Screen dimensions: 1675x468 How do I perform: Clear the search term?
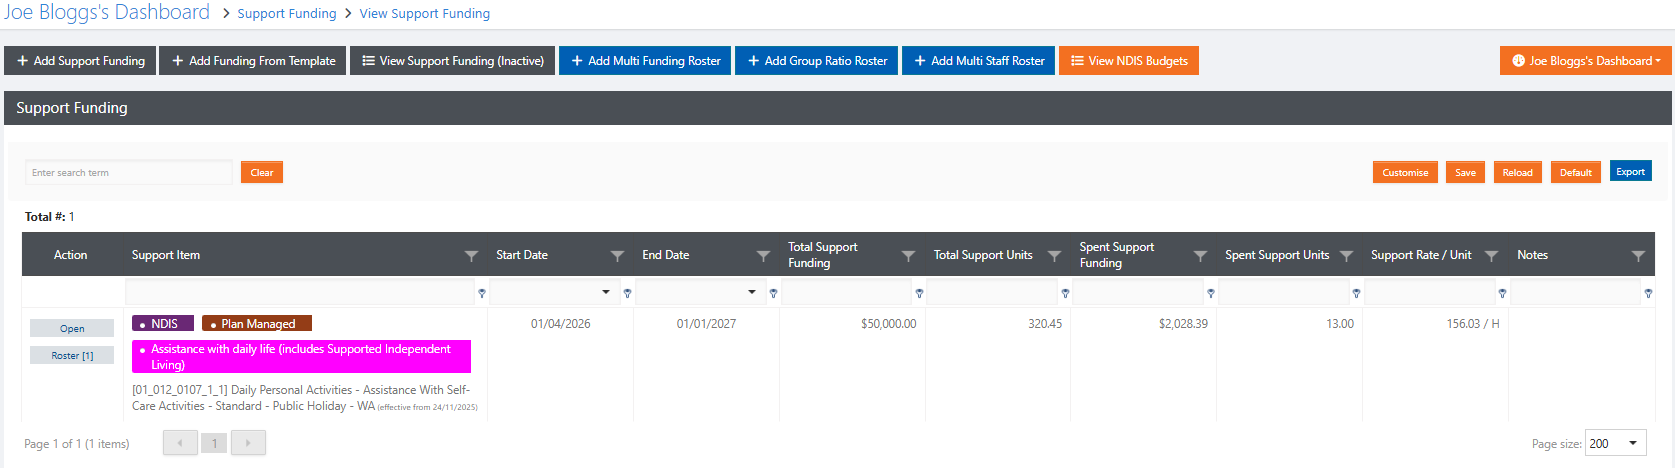point(262,173)
